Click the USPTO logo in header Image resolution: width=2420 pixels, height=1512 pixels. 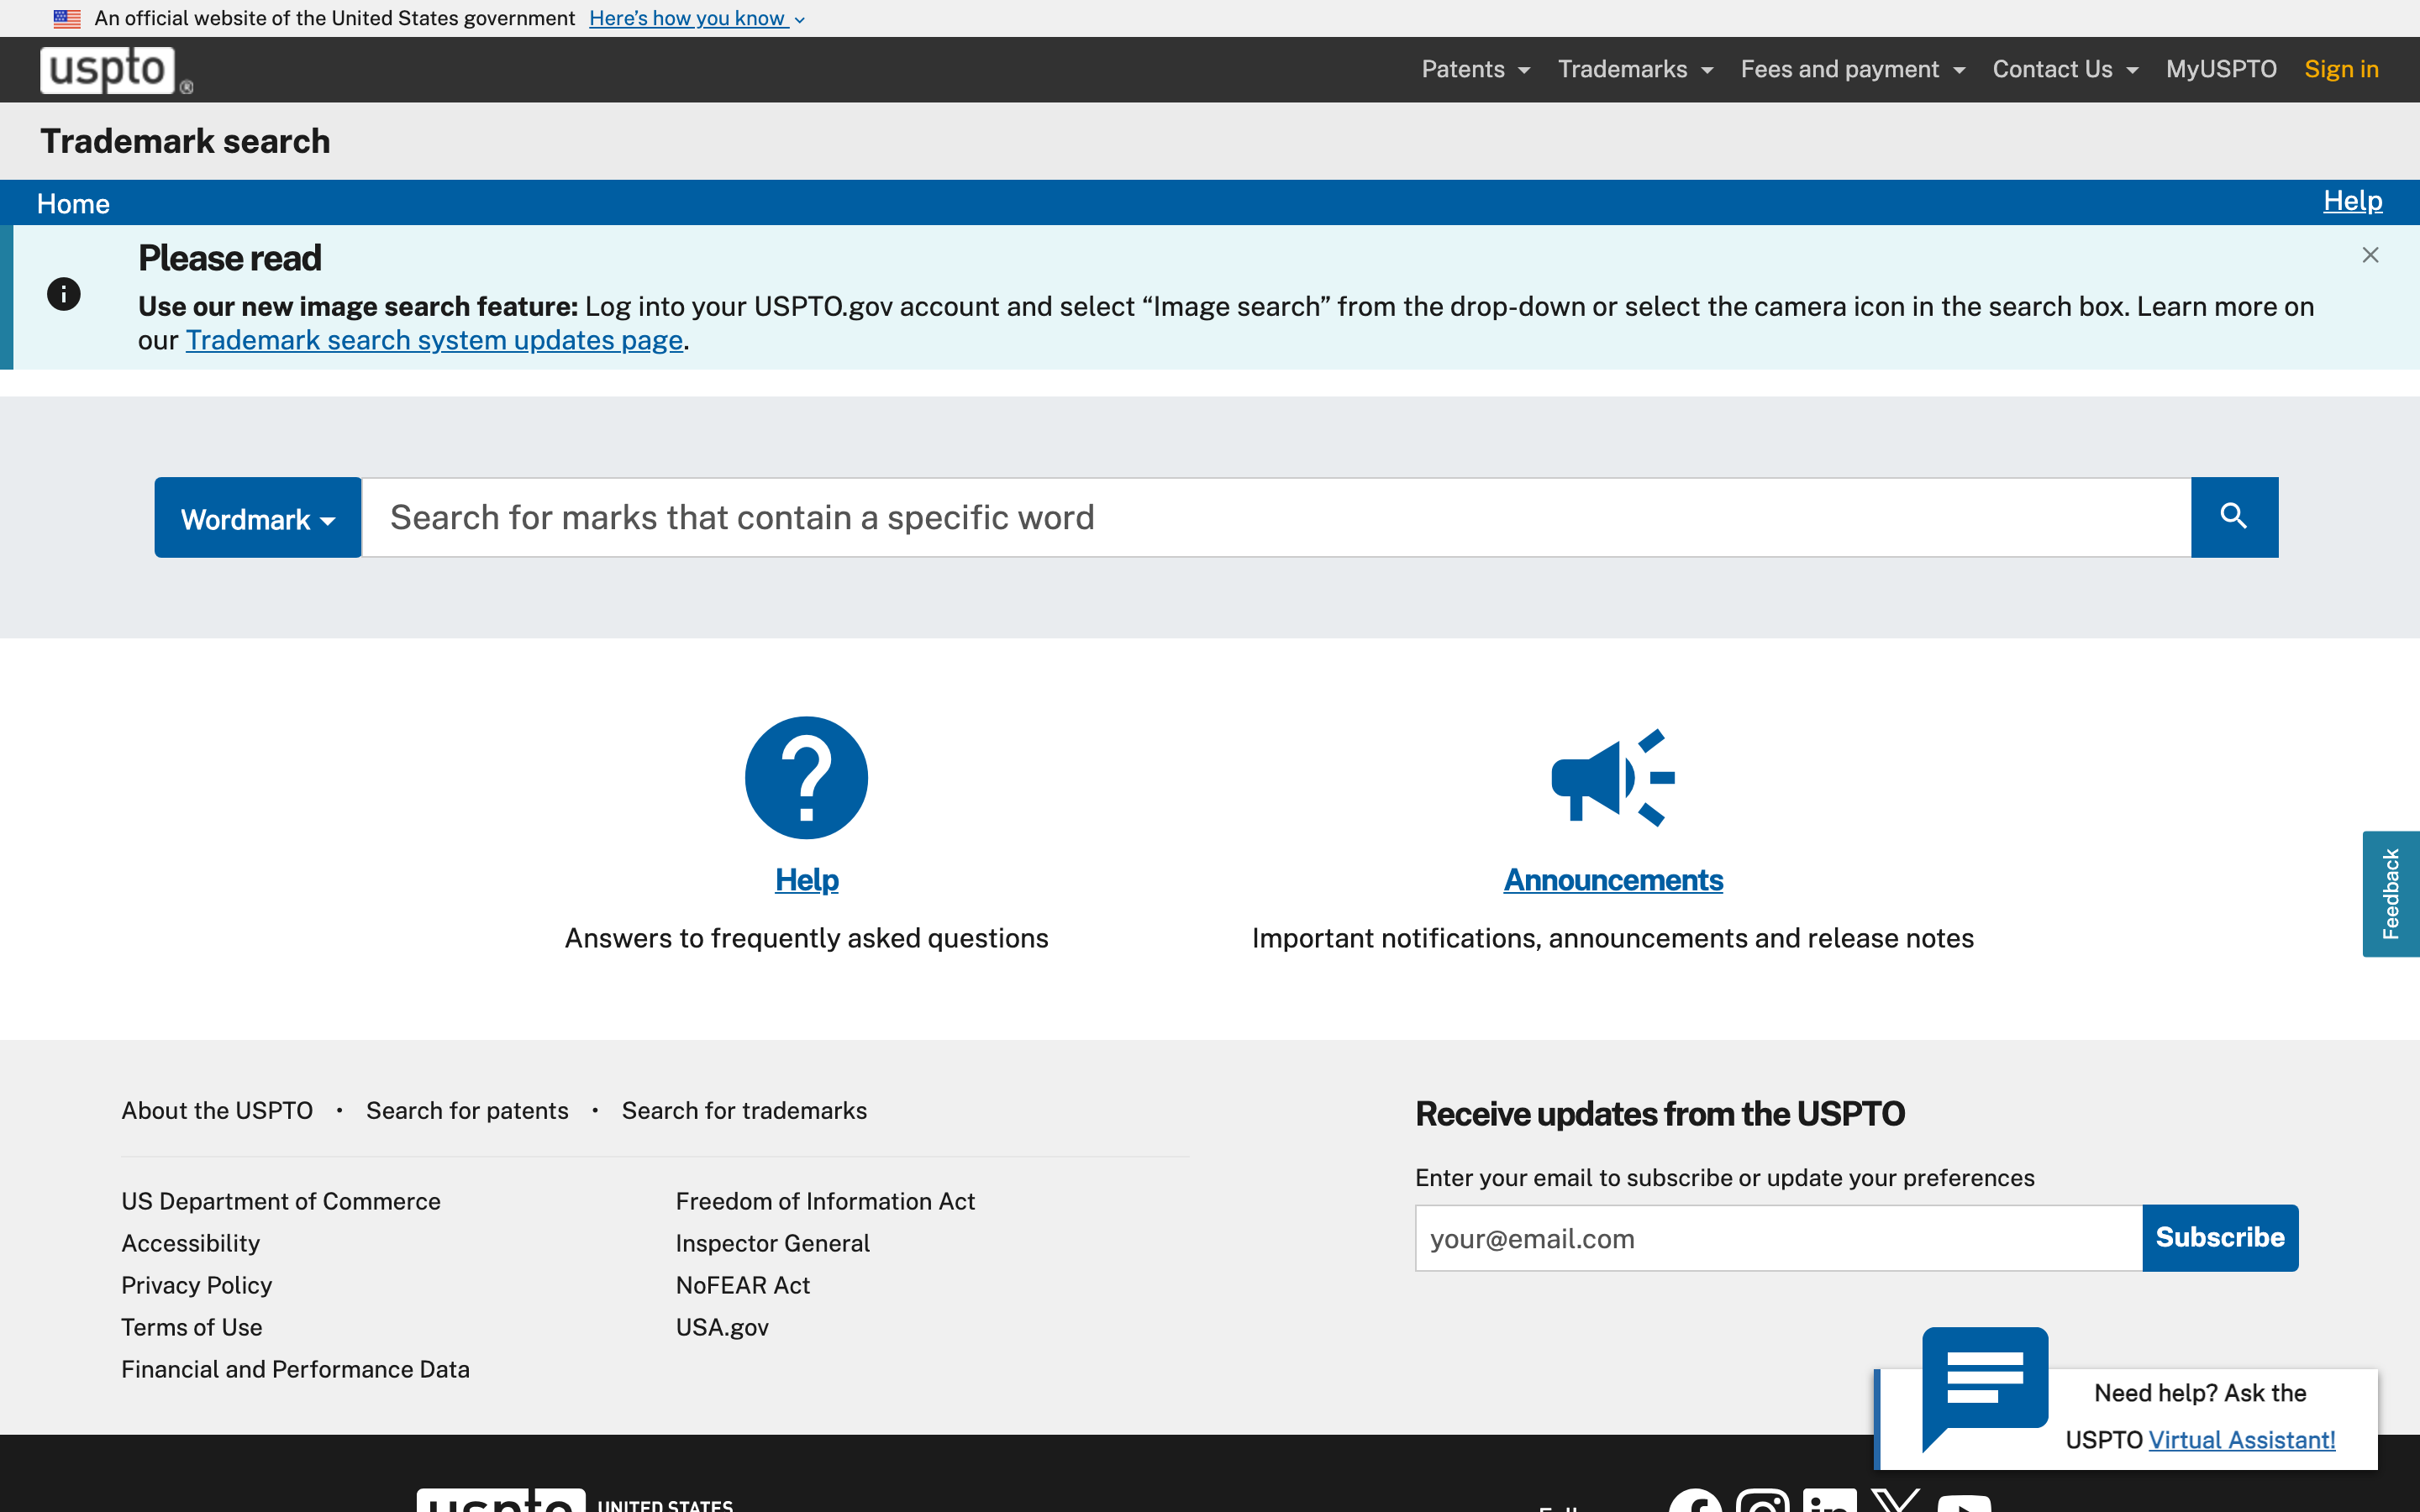click(x=116, y=70)
